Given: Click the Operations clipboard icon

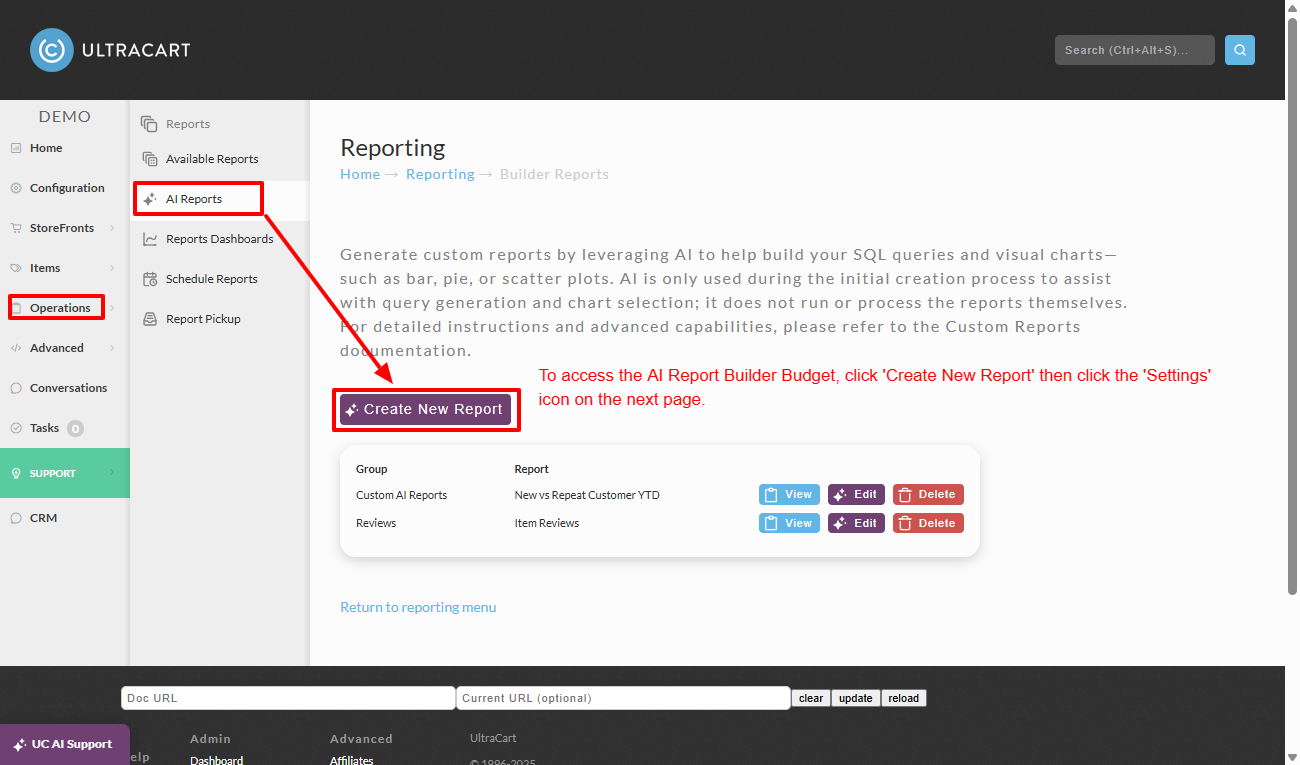Looking at the screenshot, I should [16, 308].
